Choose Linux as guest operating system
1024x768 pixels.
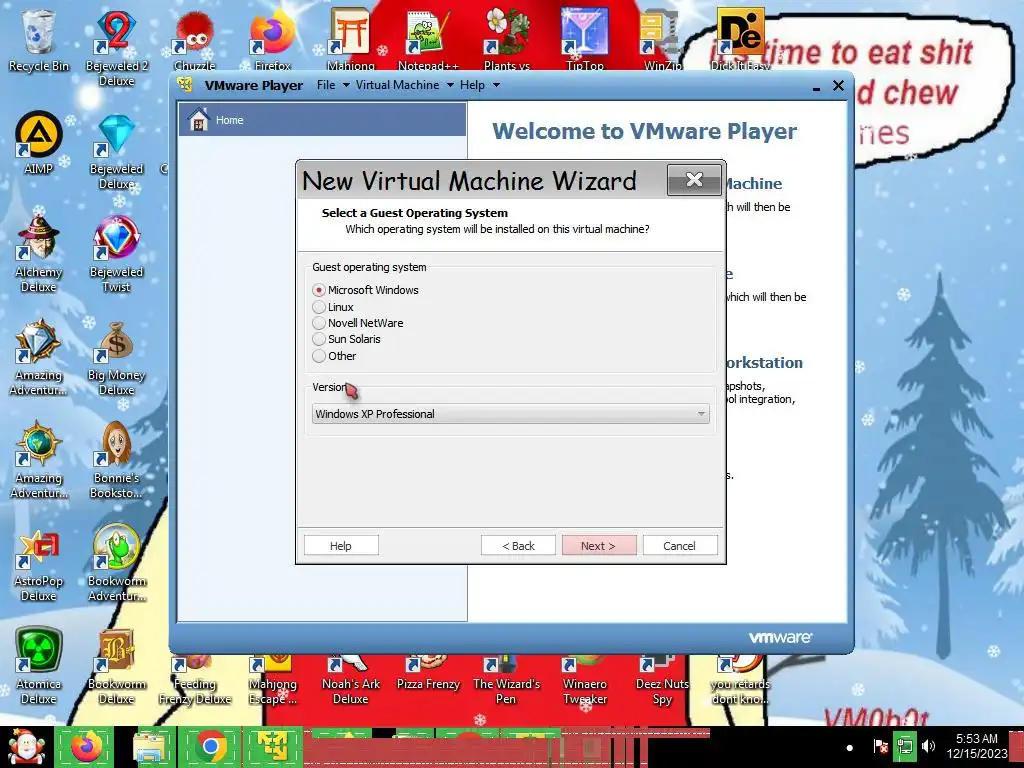point(319,307)
